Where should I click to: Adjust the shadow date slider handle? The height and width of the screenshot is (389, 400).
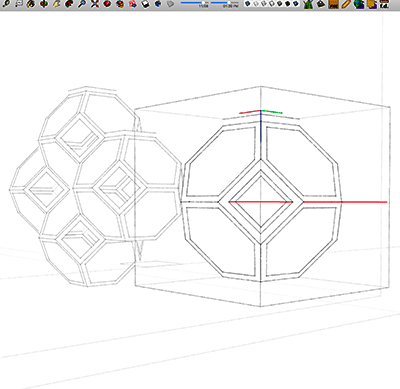tap(203, 3)
